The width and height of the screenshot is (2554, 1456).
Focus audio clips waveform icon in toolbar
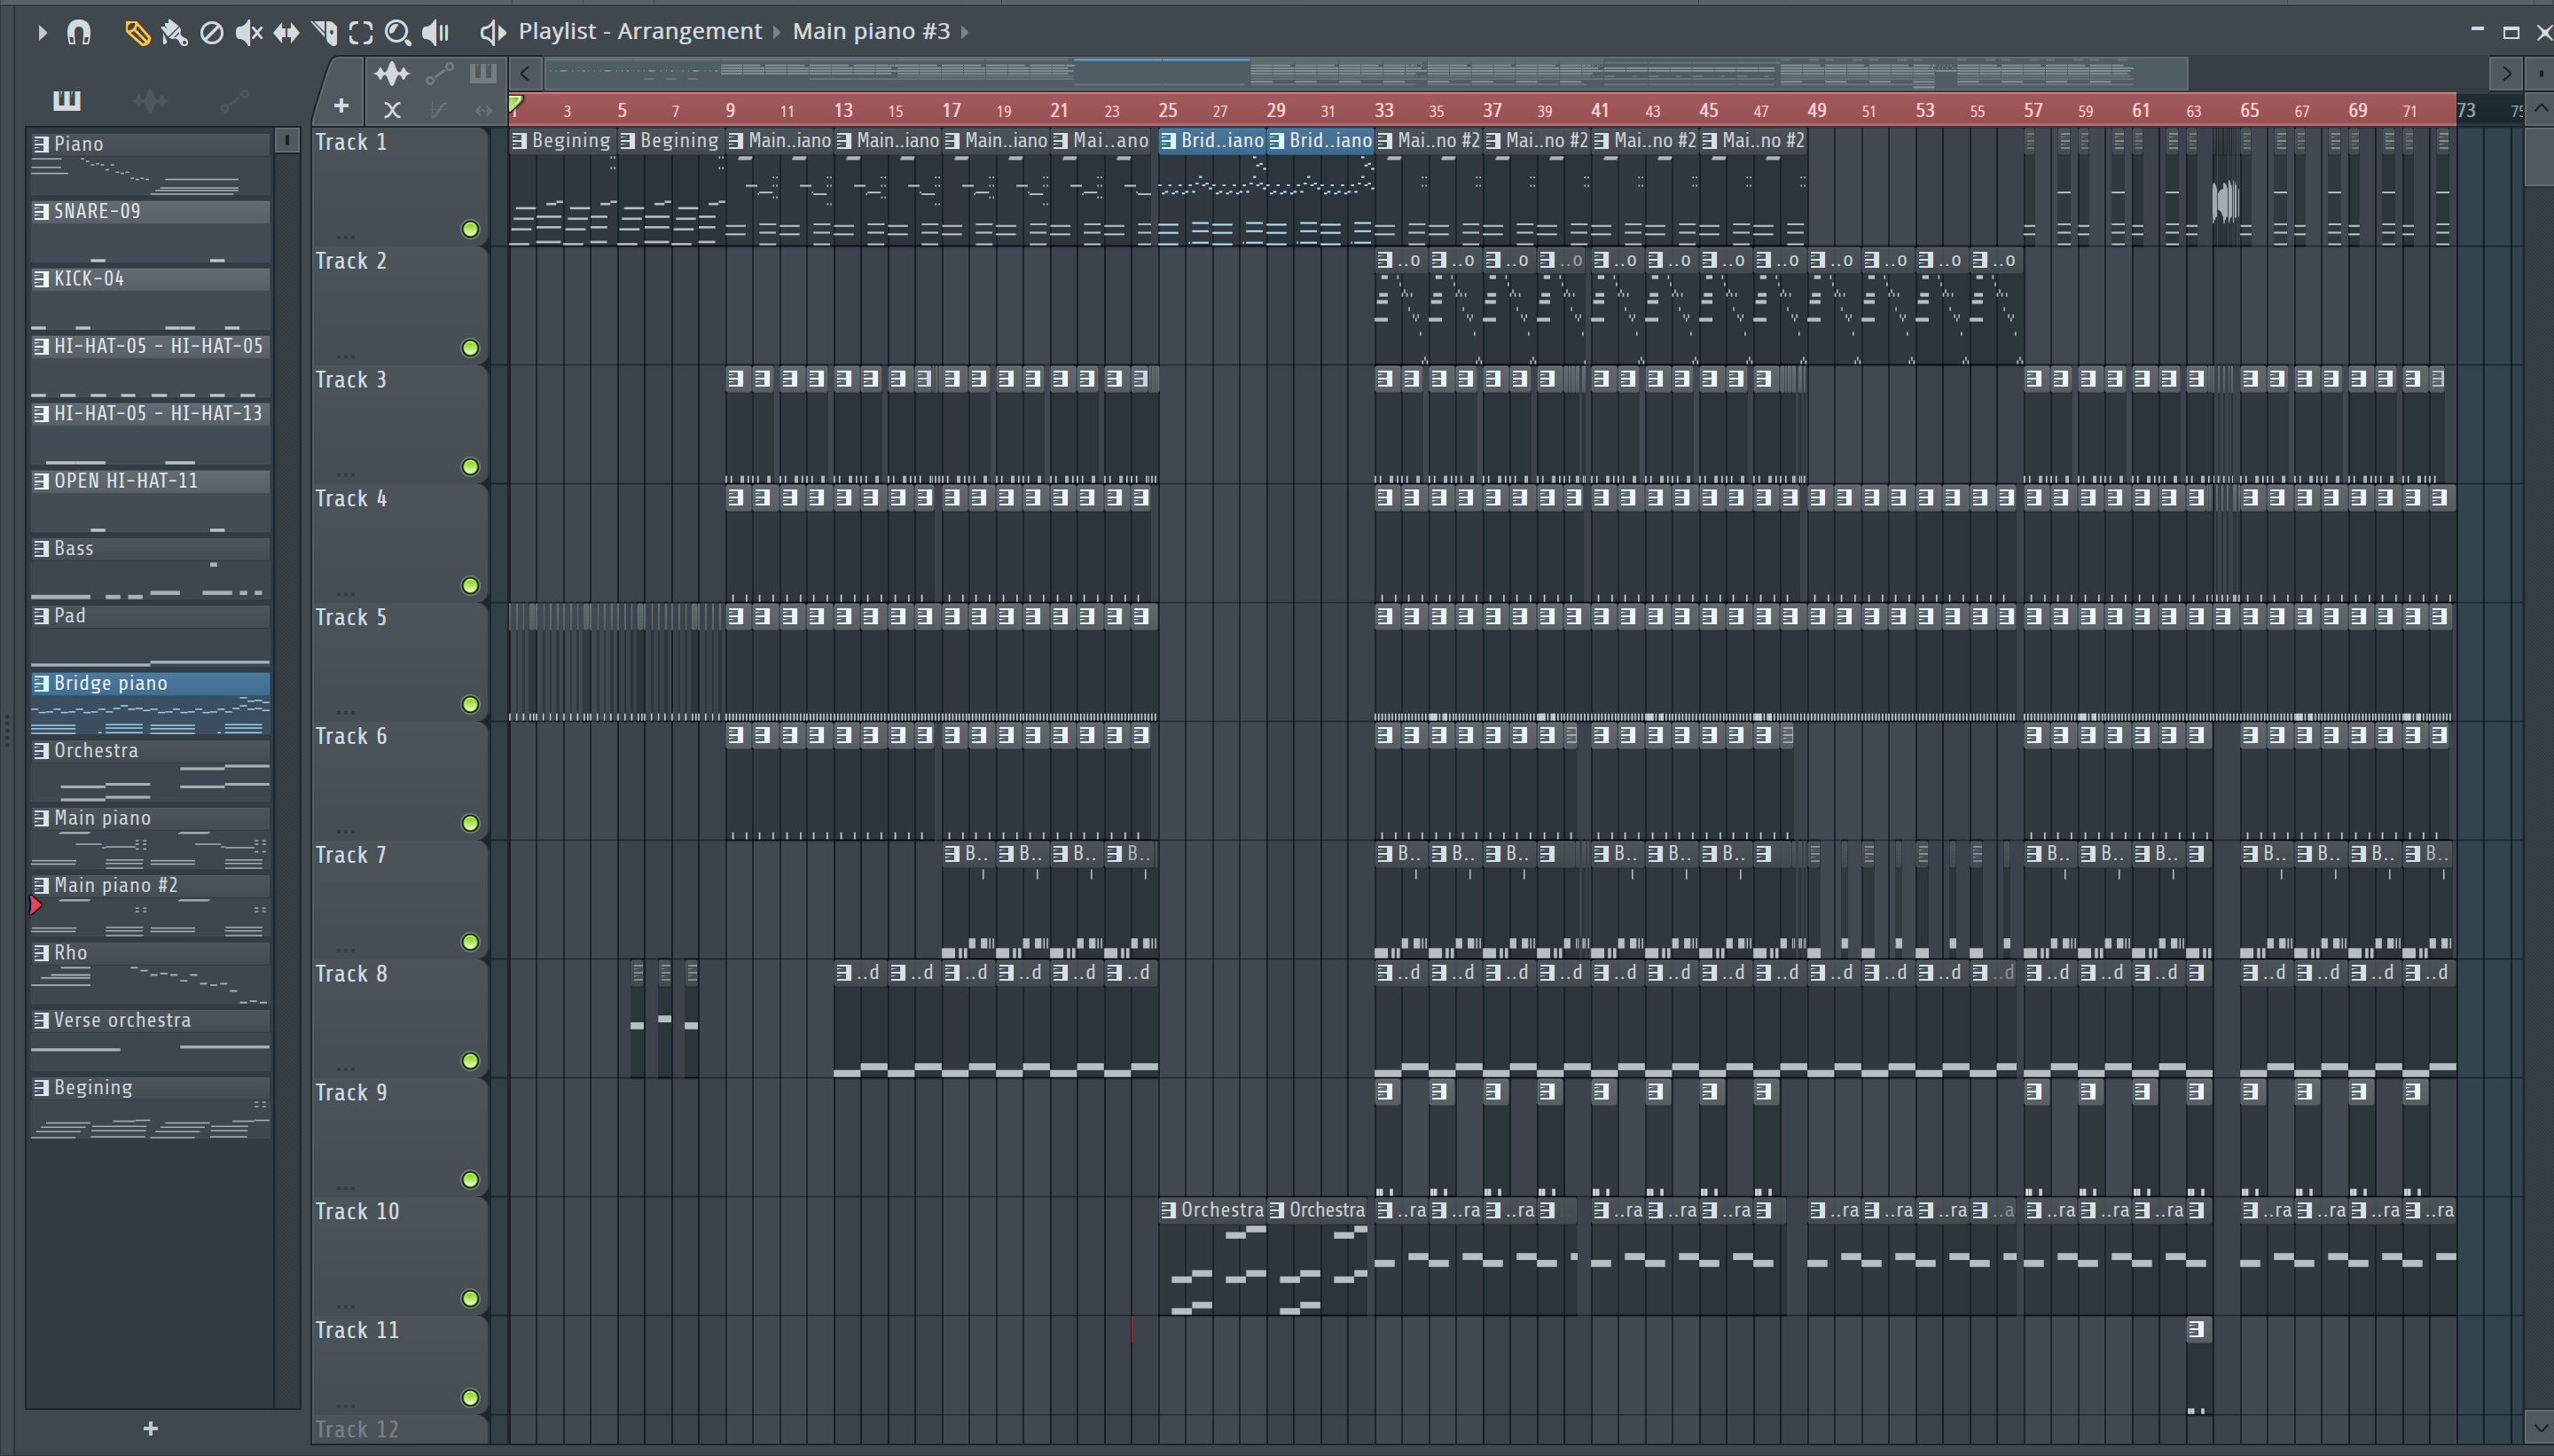click(392, 73)
